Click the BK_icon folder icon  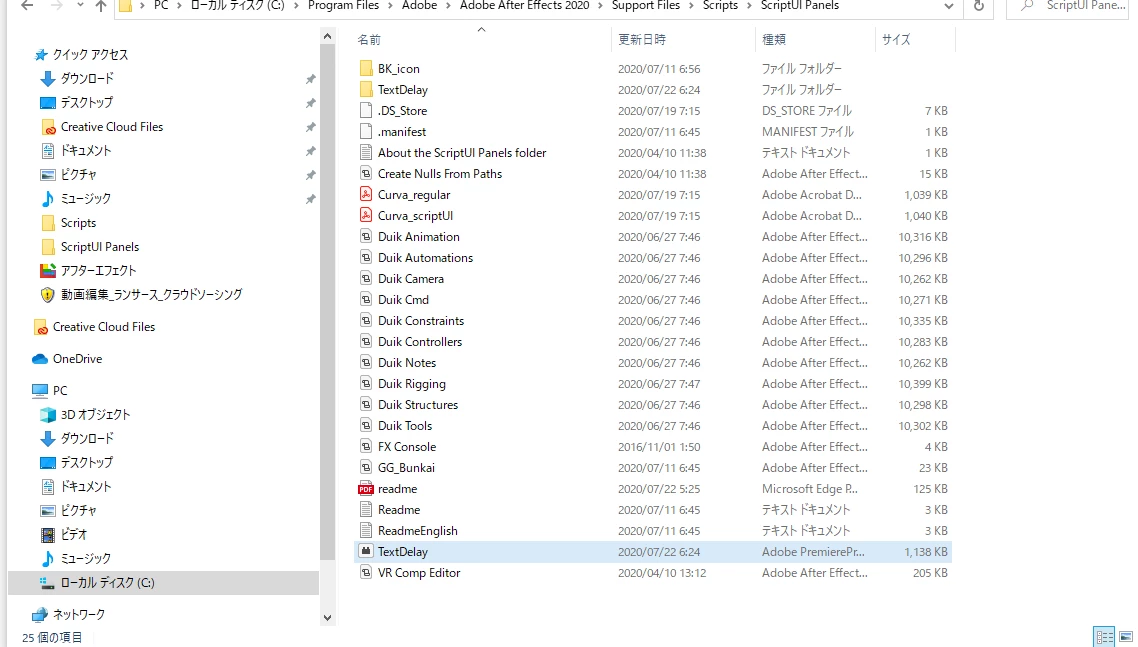(367, 69)
